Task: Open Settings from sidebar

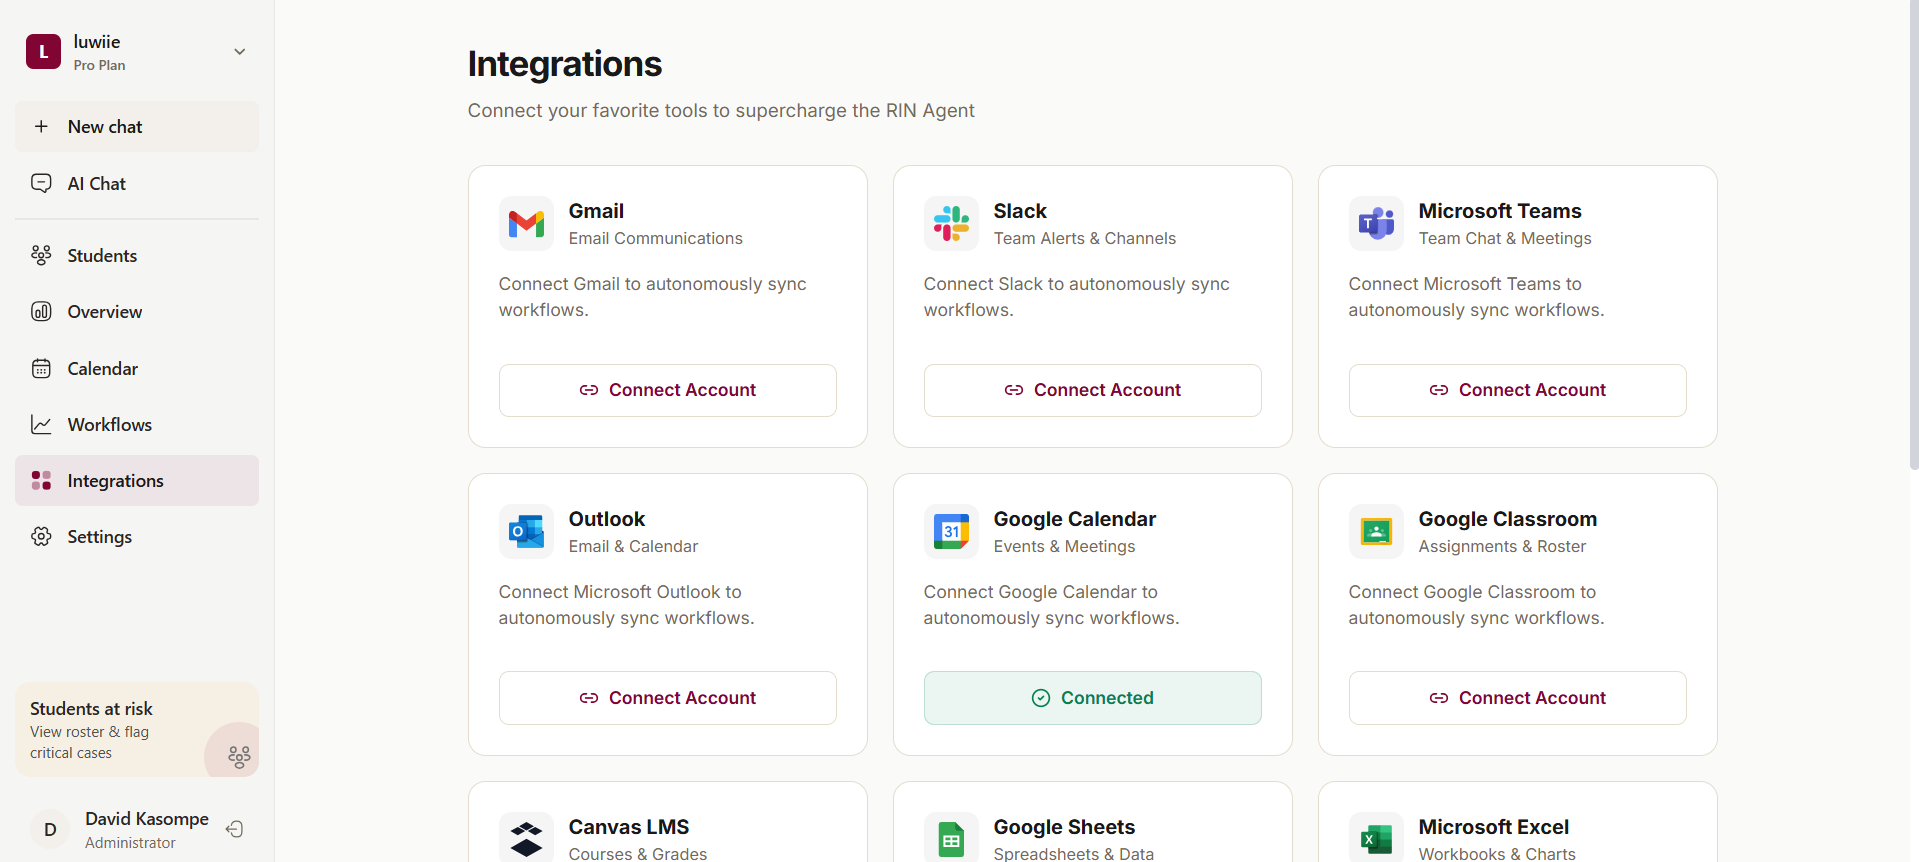Action: tap(137, 537)
